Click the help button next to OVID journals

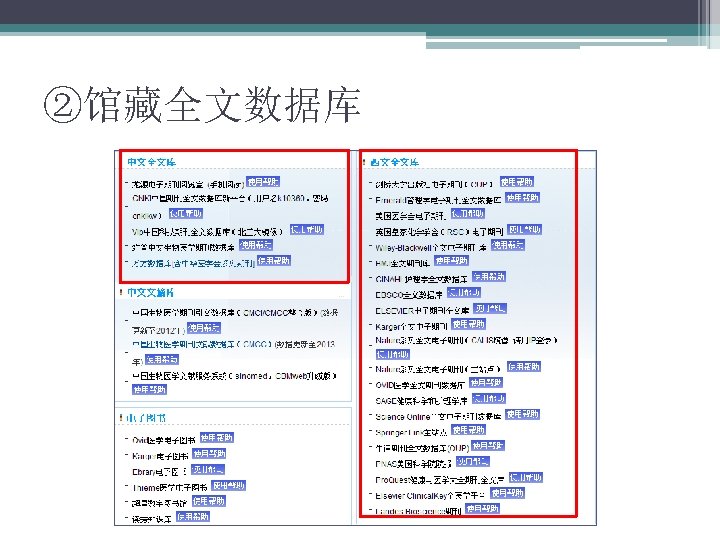pyautogui.click(x=486, y=382)
